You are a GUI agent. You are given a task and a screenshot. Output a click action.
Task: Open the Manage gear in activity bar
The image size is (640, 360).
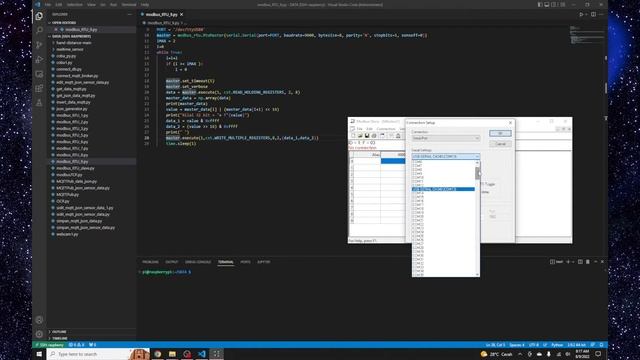point(39,334)
